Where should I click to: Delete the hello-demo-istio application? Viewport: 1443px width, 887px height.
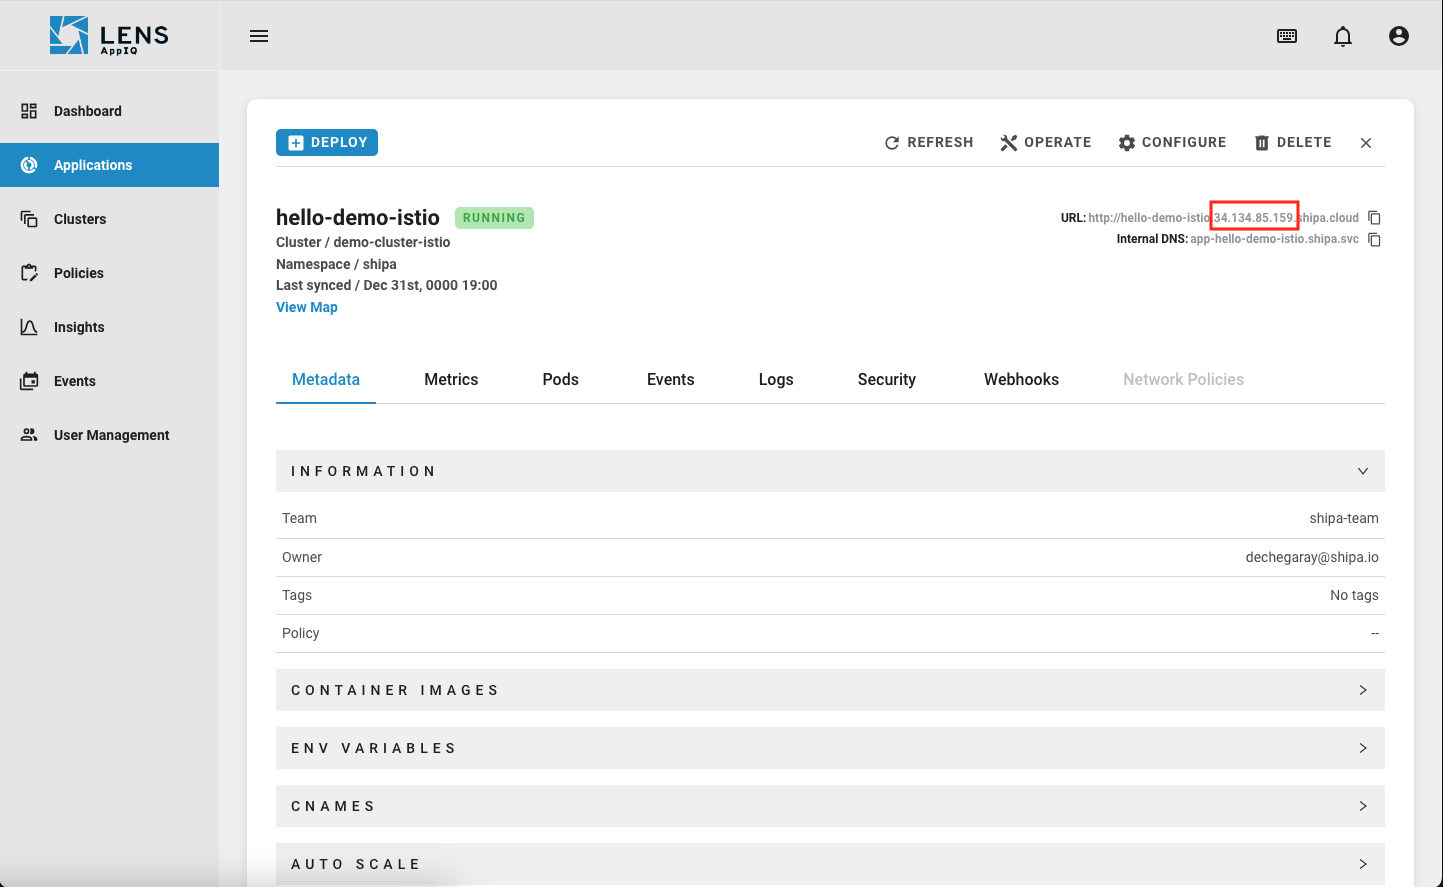pyautogui.click(x=1293, y=143)
